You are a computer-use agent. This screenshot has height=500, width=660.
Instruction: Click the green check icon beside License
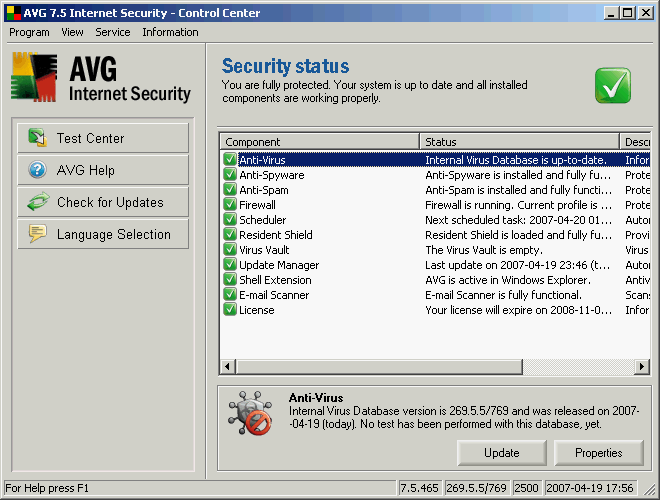pos(230,310)
